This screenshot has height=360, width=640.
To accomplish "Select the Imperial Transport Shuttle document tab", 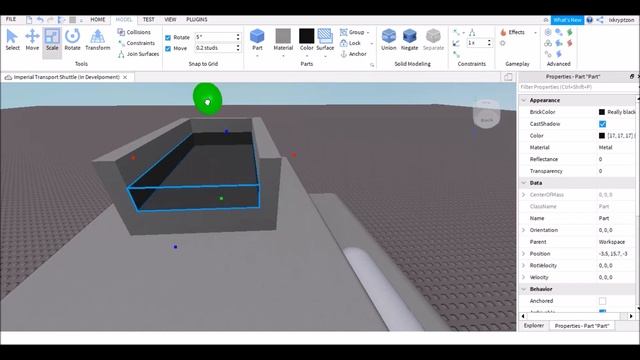I will click(x=66, y=77).
